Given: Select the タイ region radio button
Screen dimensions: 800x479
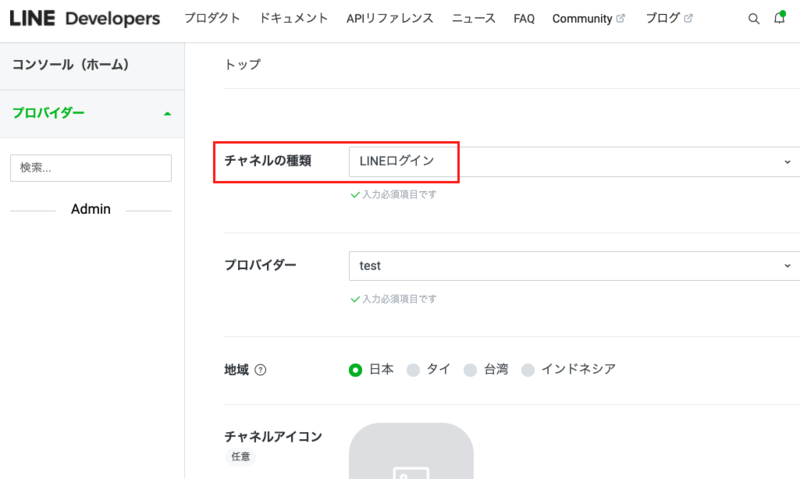Looking at the screenshot, I should pyautogui.click(x=413, y=370).
